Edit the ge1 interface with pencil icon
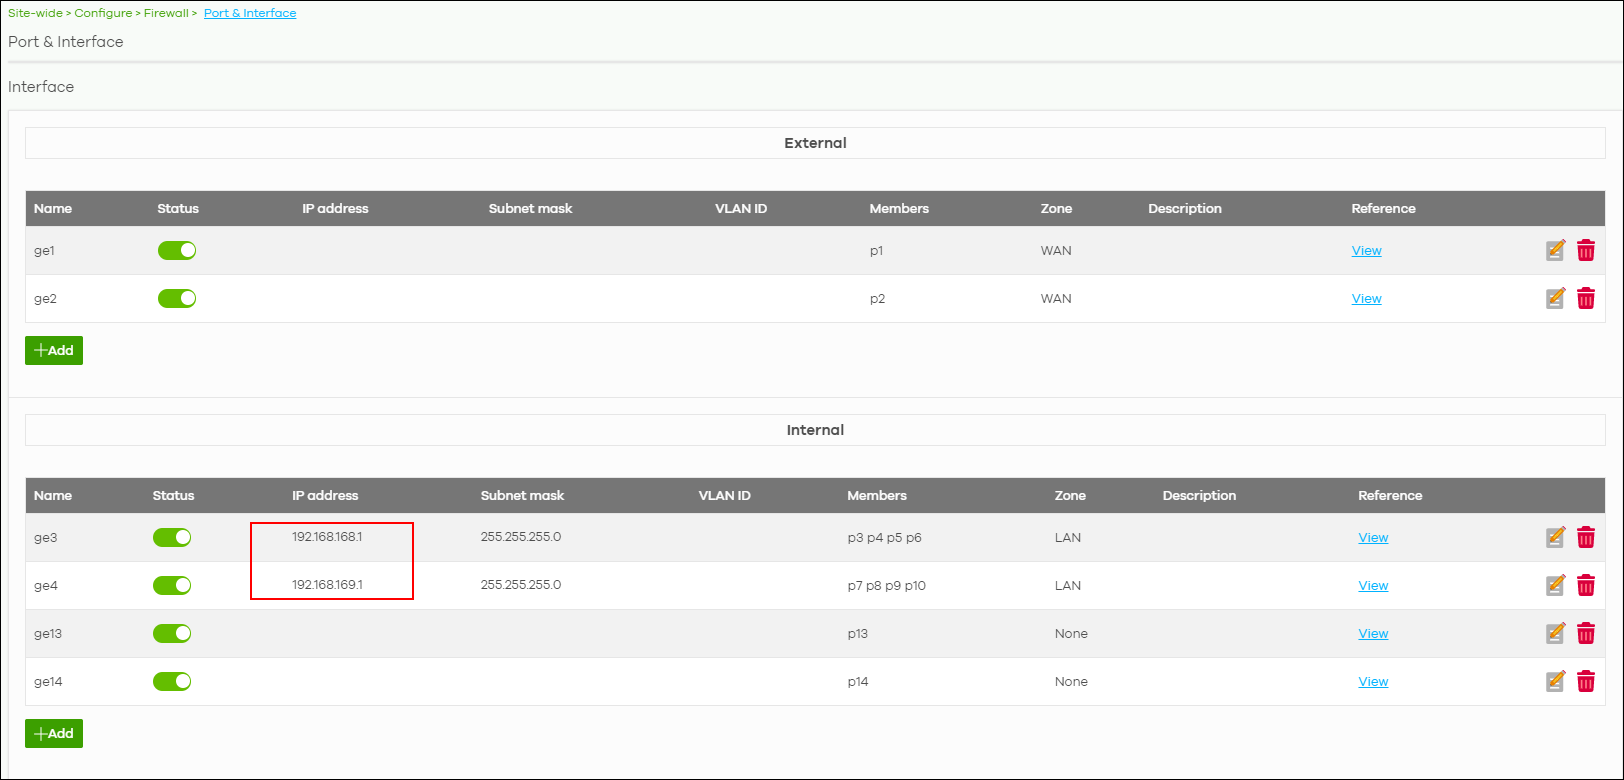The height and width of the screenshot is (780, 1624). 1555,250
